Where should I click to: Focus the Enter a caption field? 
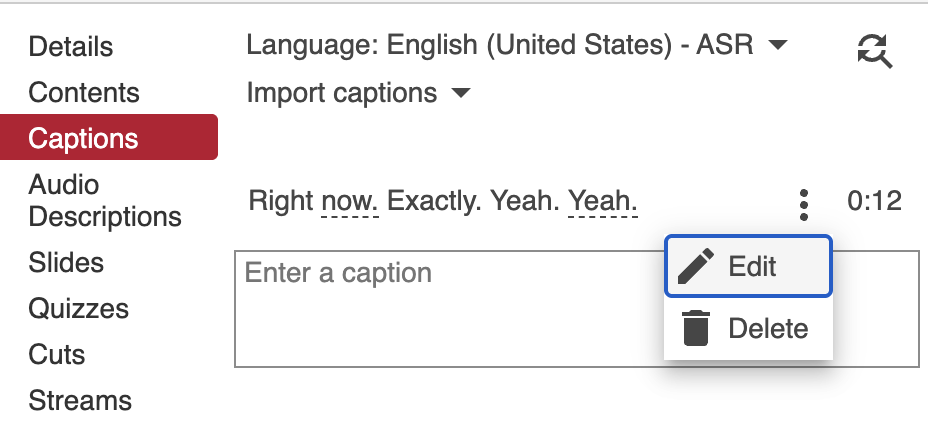pyautogui.click(x=440, y=310)
